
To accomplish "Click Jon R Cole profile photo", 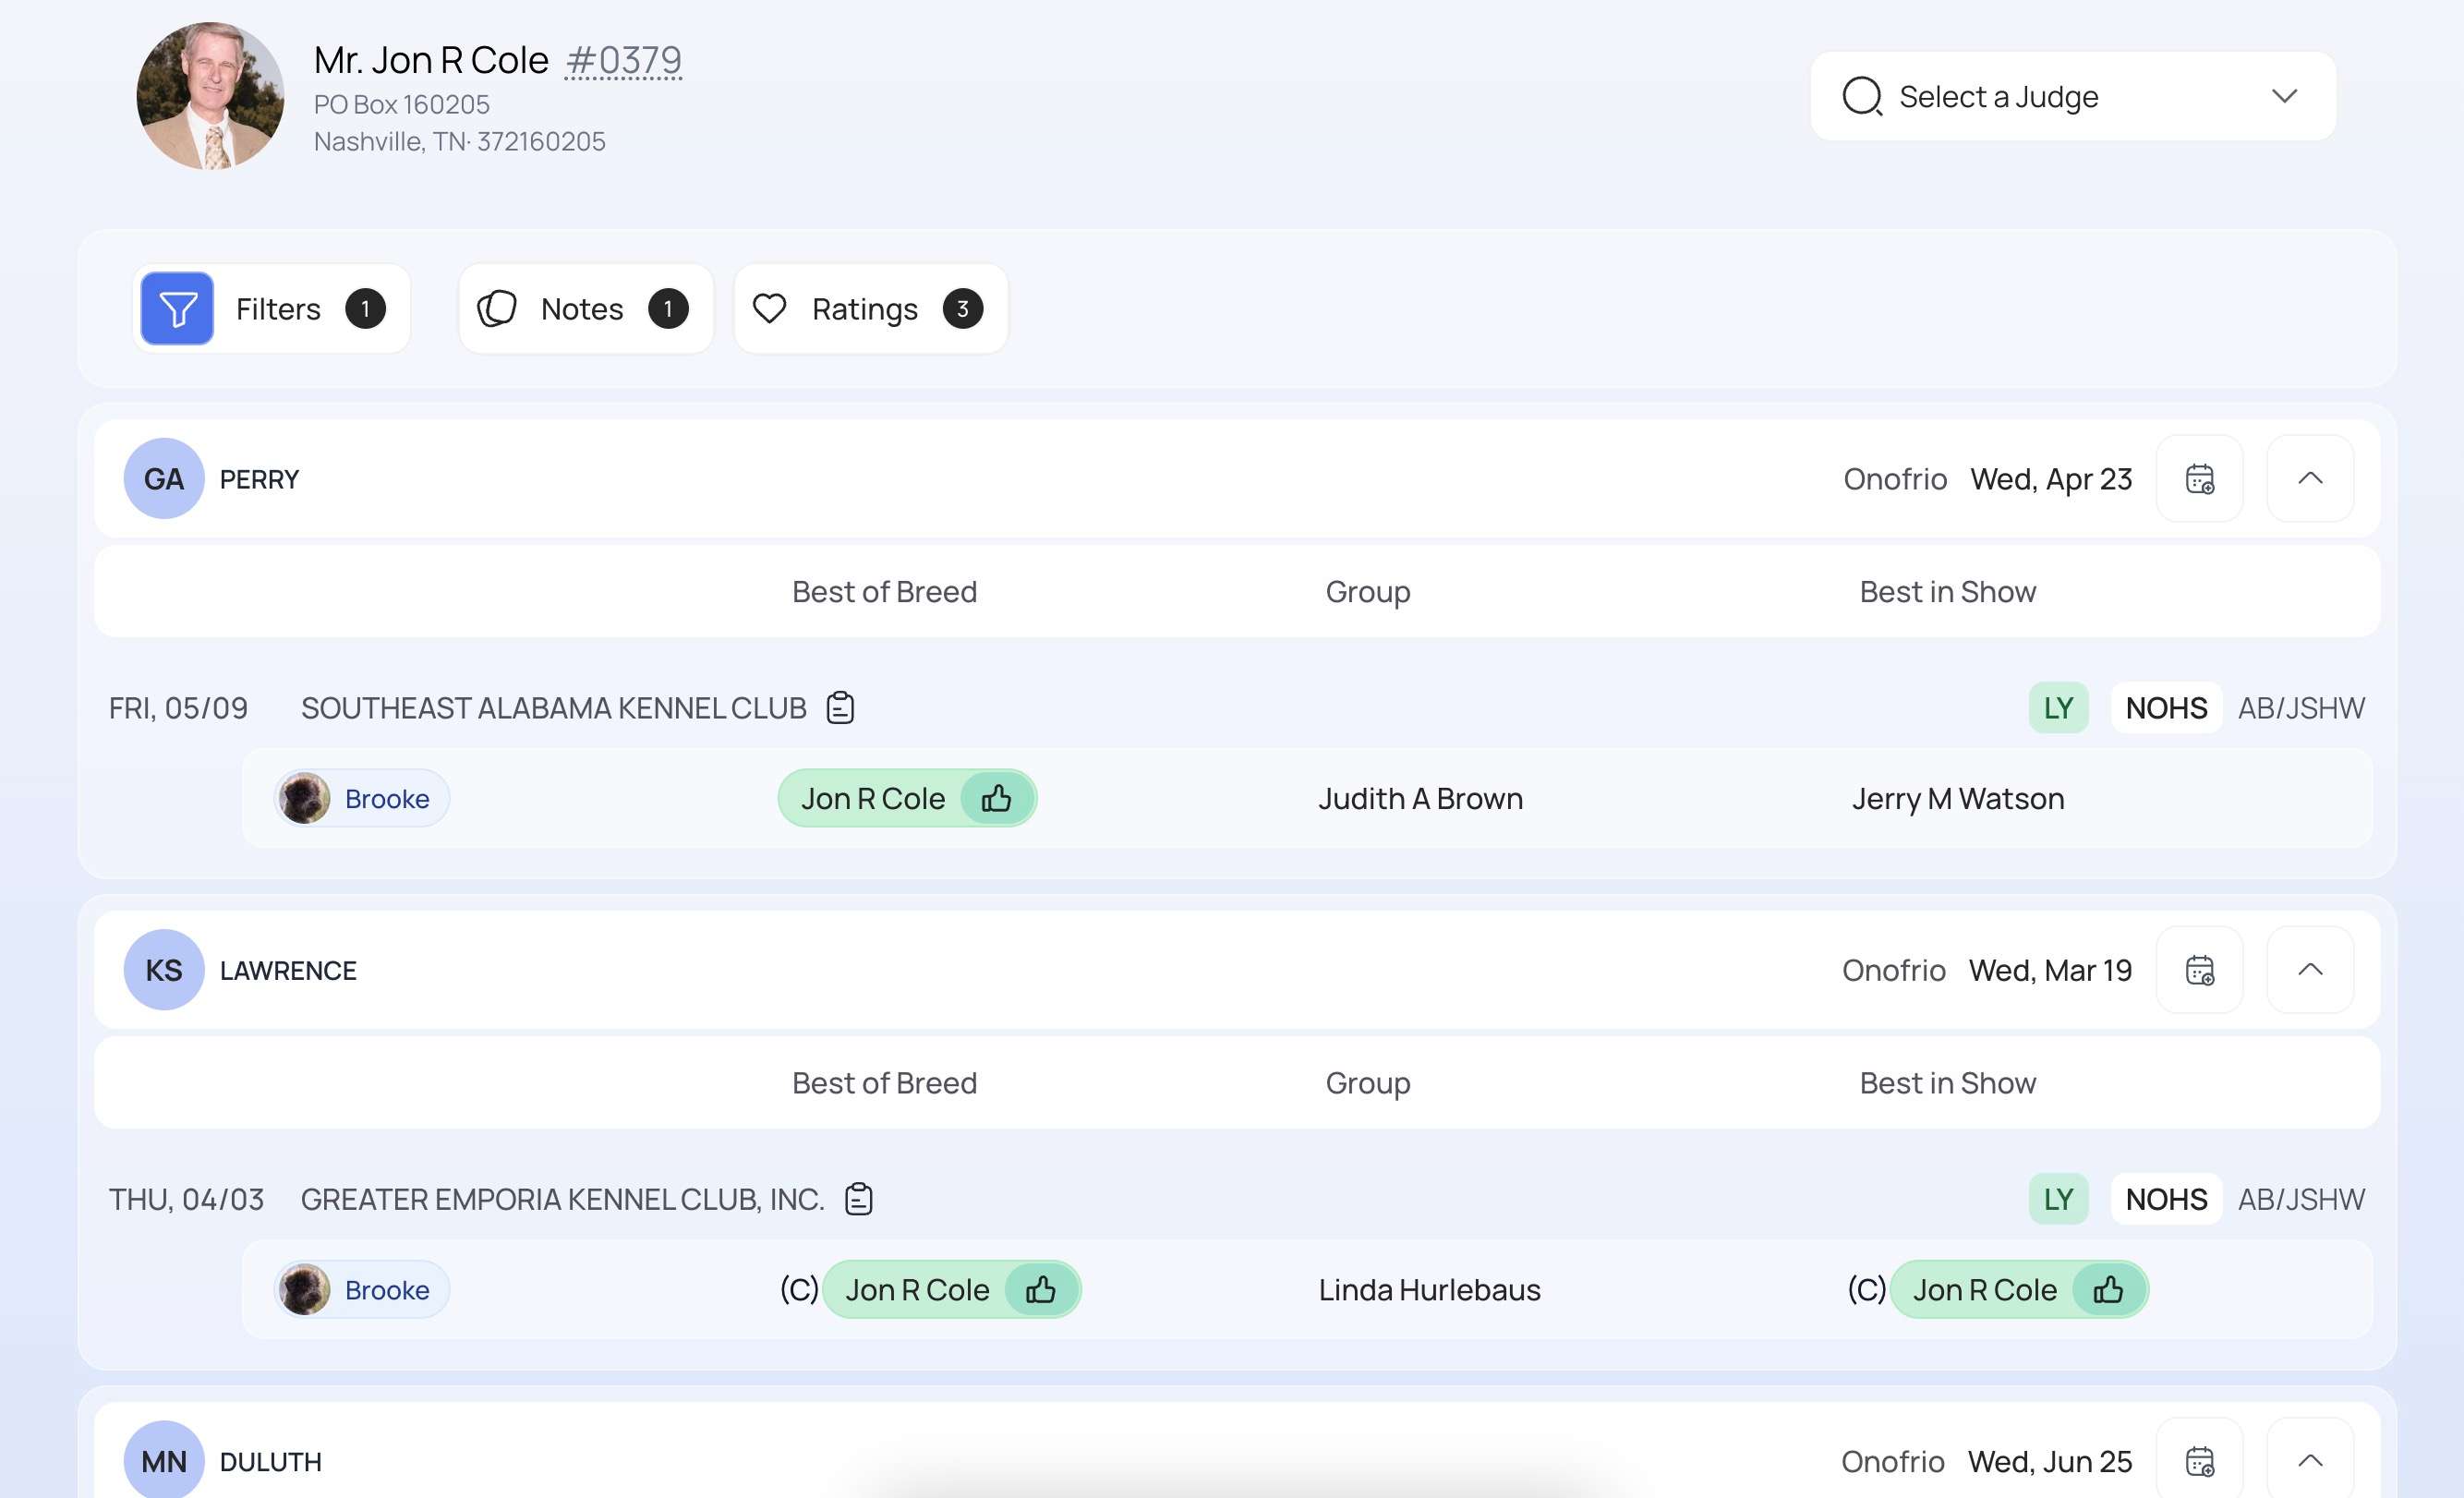I will point(210,96).
